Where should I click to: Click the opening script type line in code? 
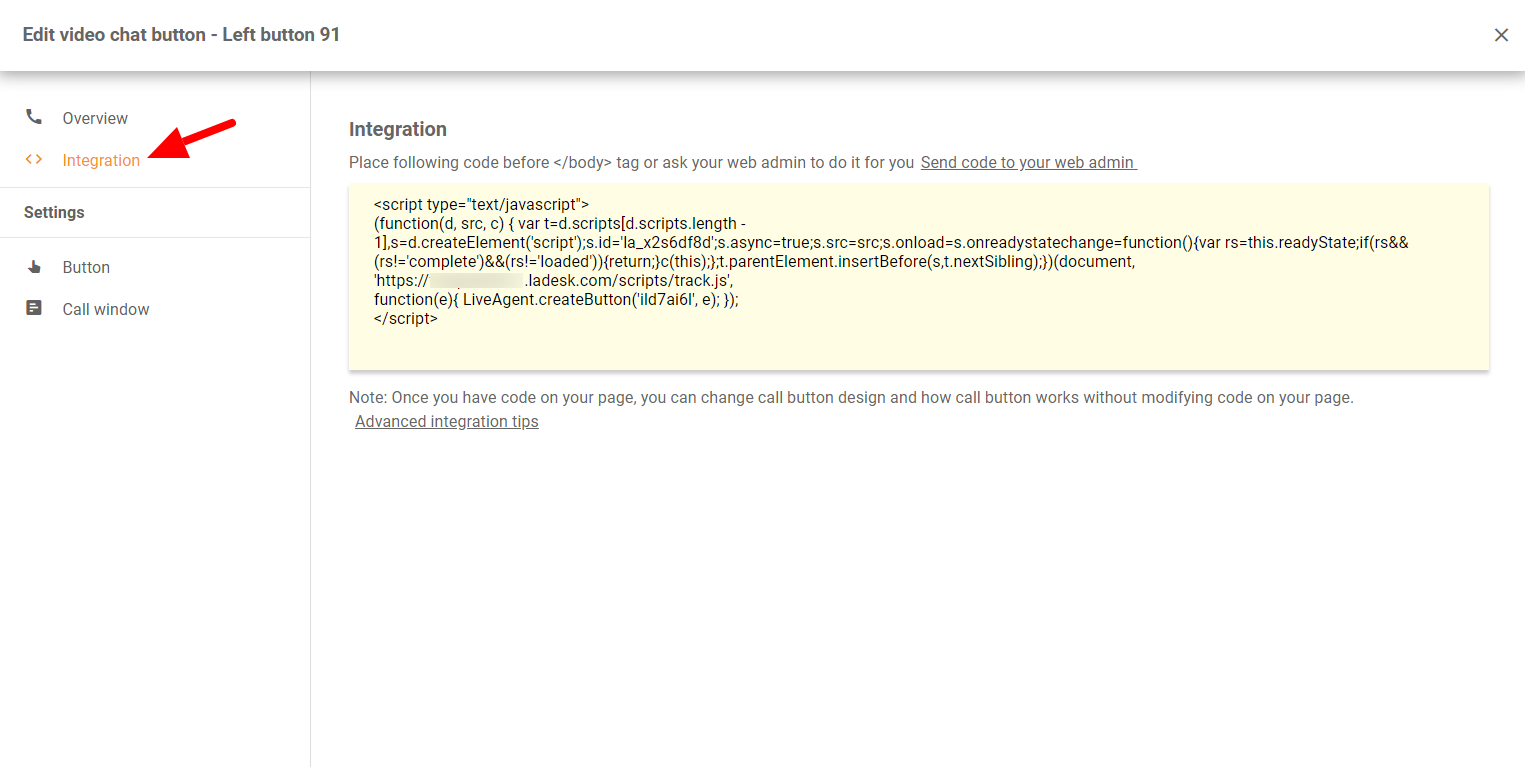[481, 204]
